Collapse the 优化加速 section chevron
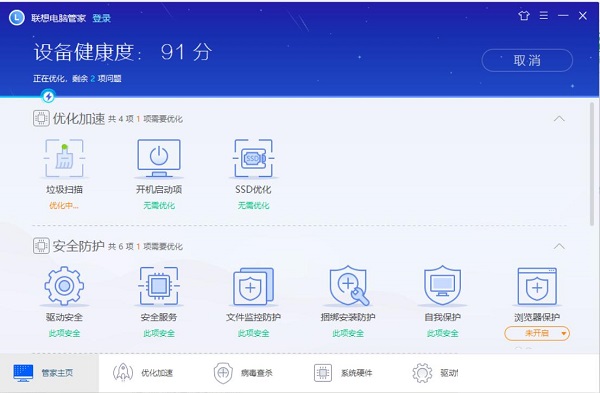Image resolution: width=600 pixels, height=393 pixels. coord(559,119)
